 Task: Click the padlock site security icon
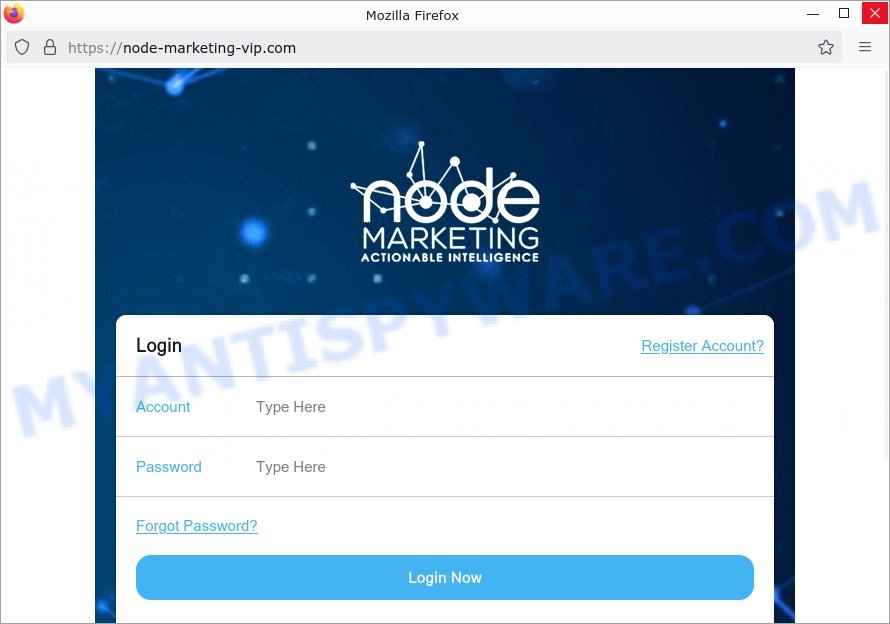pos(50,47)
